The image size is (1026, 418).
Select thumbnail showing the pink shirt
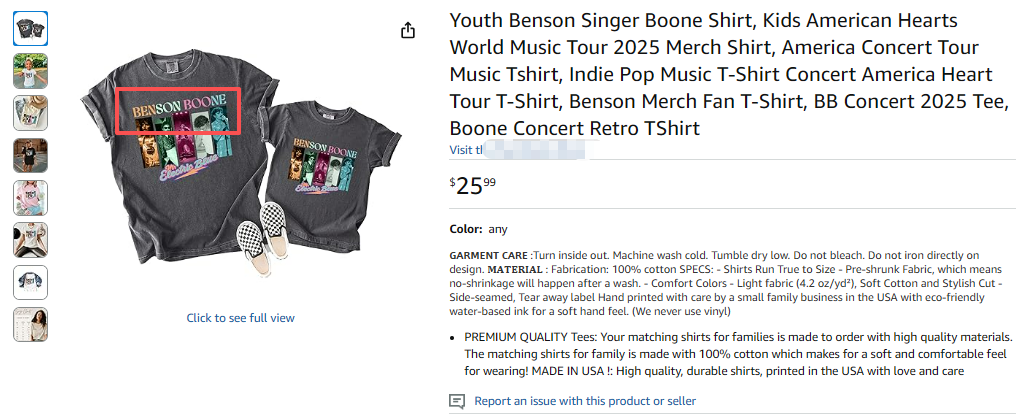pyautogui.click(x=30, y=197)
